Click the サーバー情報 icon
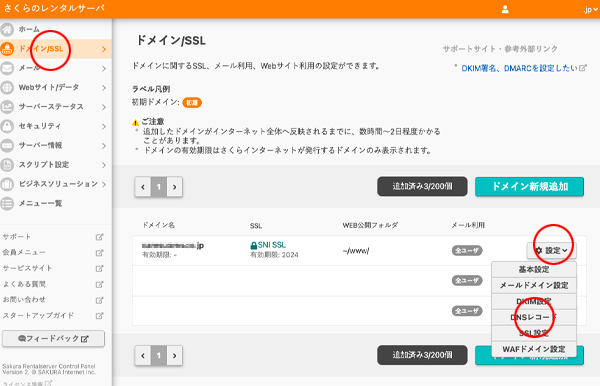 pos(7,145)
